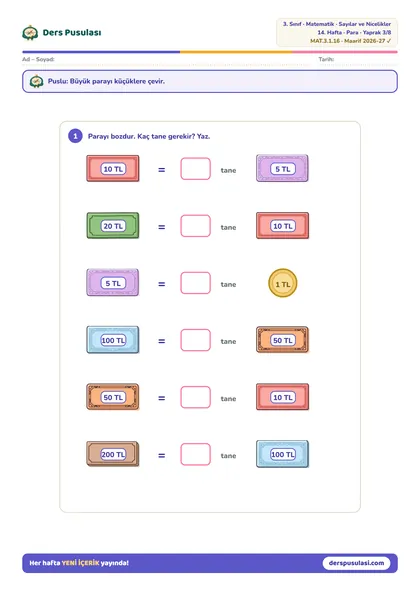Click the red 10 TL banknote in row one
The width and height of the screenshot is (420, 591).
[113, 168]
